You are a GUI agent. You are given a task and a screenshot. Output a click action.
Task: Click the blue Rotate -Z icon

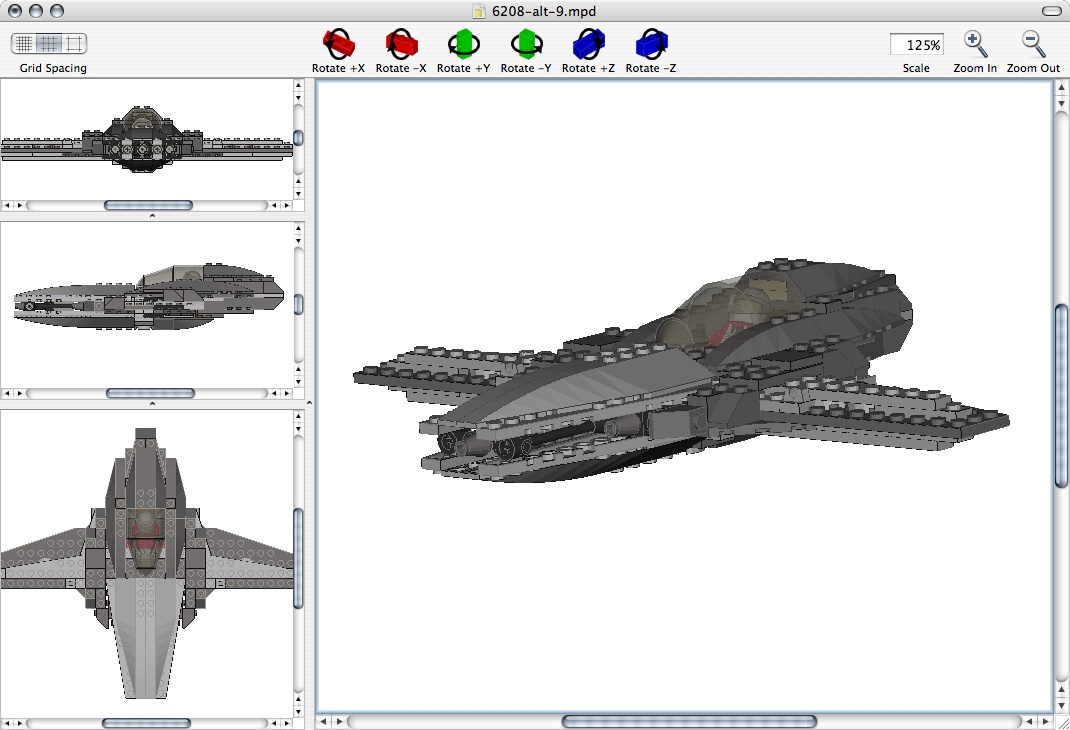coord(649,44)
